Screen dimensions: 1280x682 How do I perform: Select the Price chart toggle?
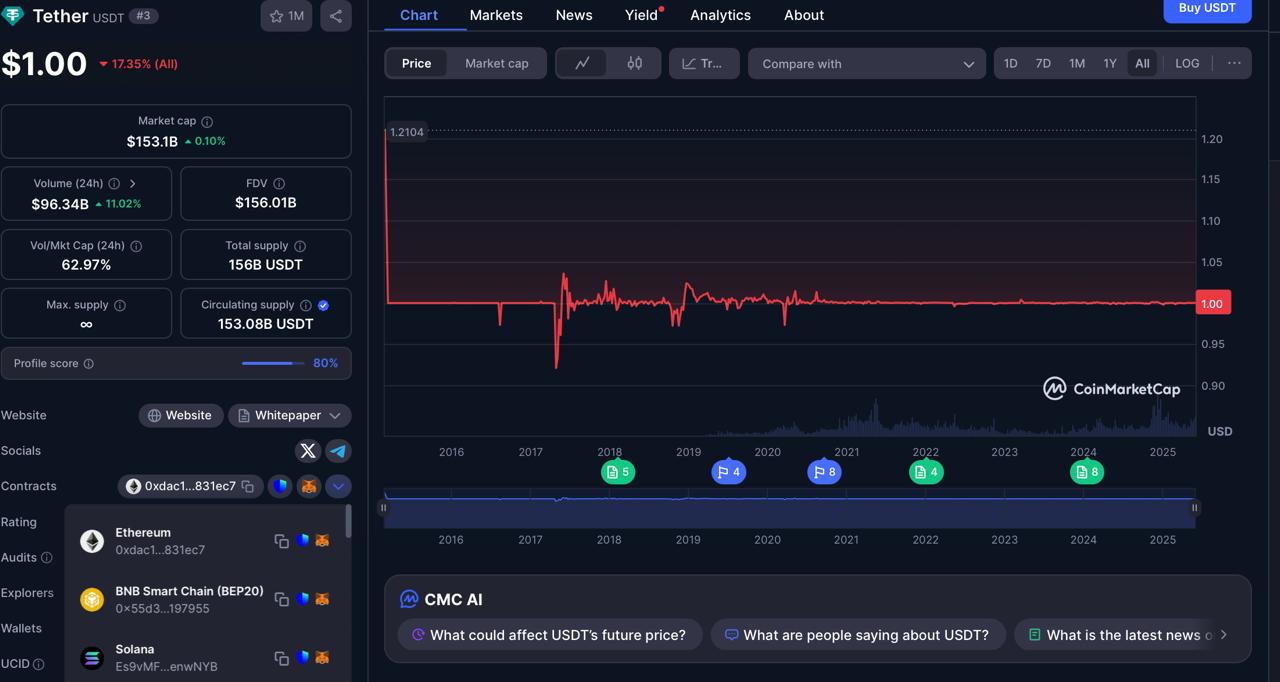pyautogui.click(x=417, y=63)
